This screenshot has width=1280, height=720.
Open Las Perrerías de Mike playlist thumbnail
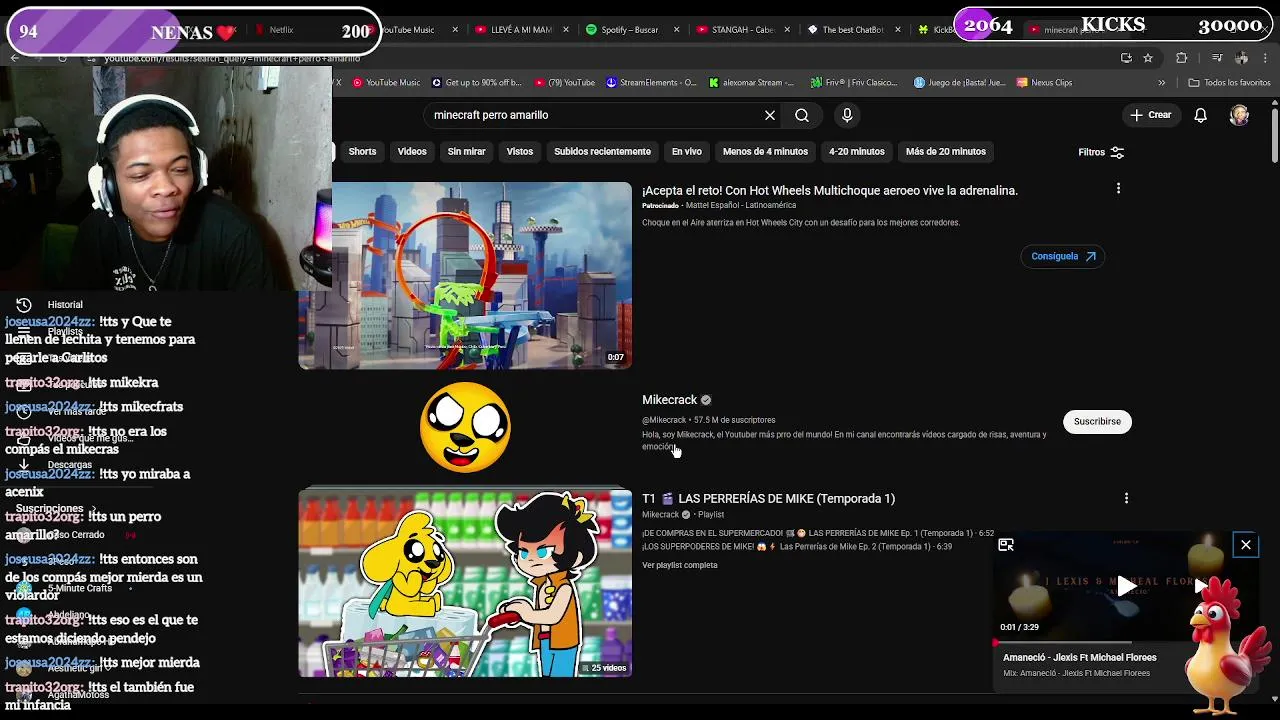tap(465, 583)
